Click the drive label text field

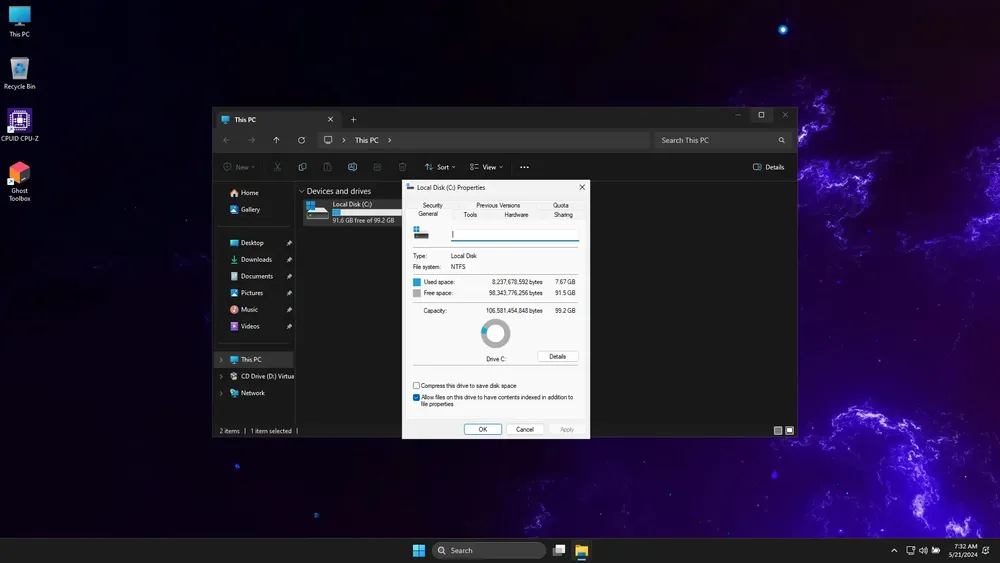[515, 235]
